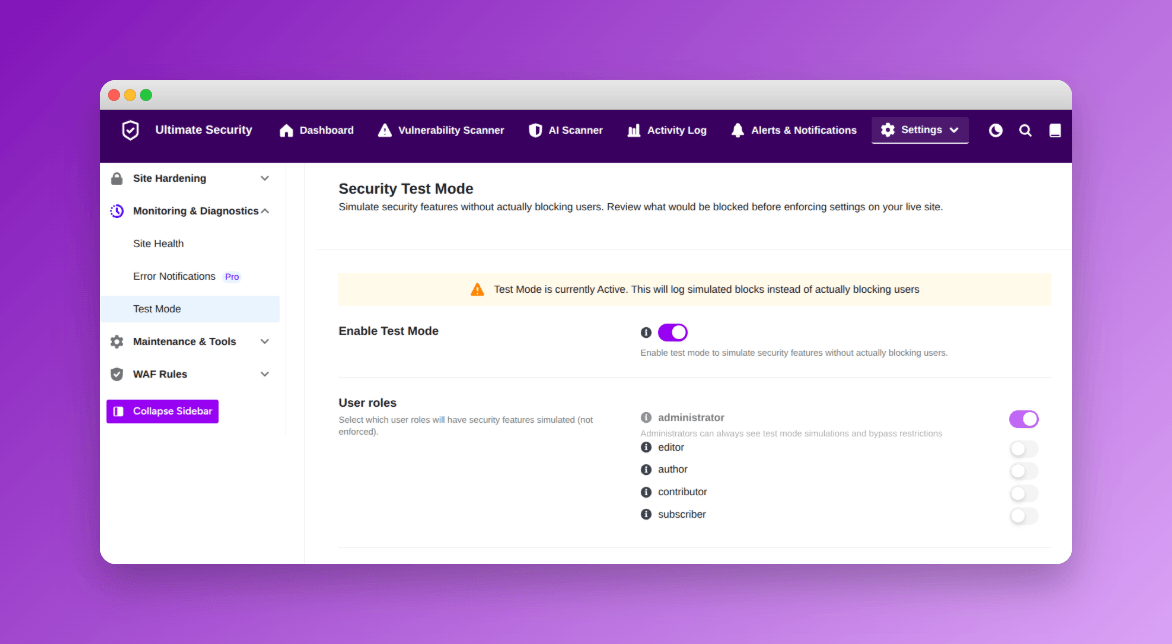
Task: Click the info icon next to subscriber
Action: 646,515
